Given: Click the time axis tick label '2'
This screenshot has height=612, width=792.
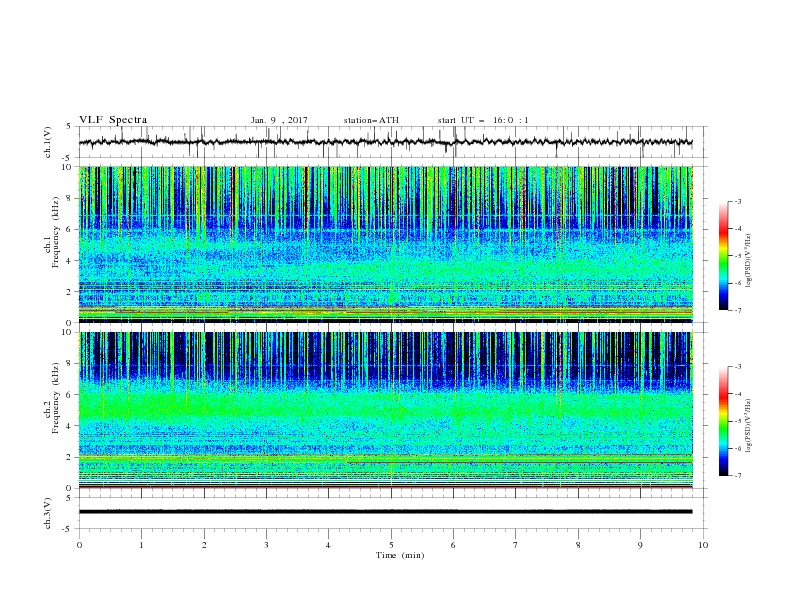Looking at the screenshot, I should pyautogui.click(x=204, y=545).
